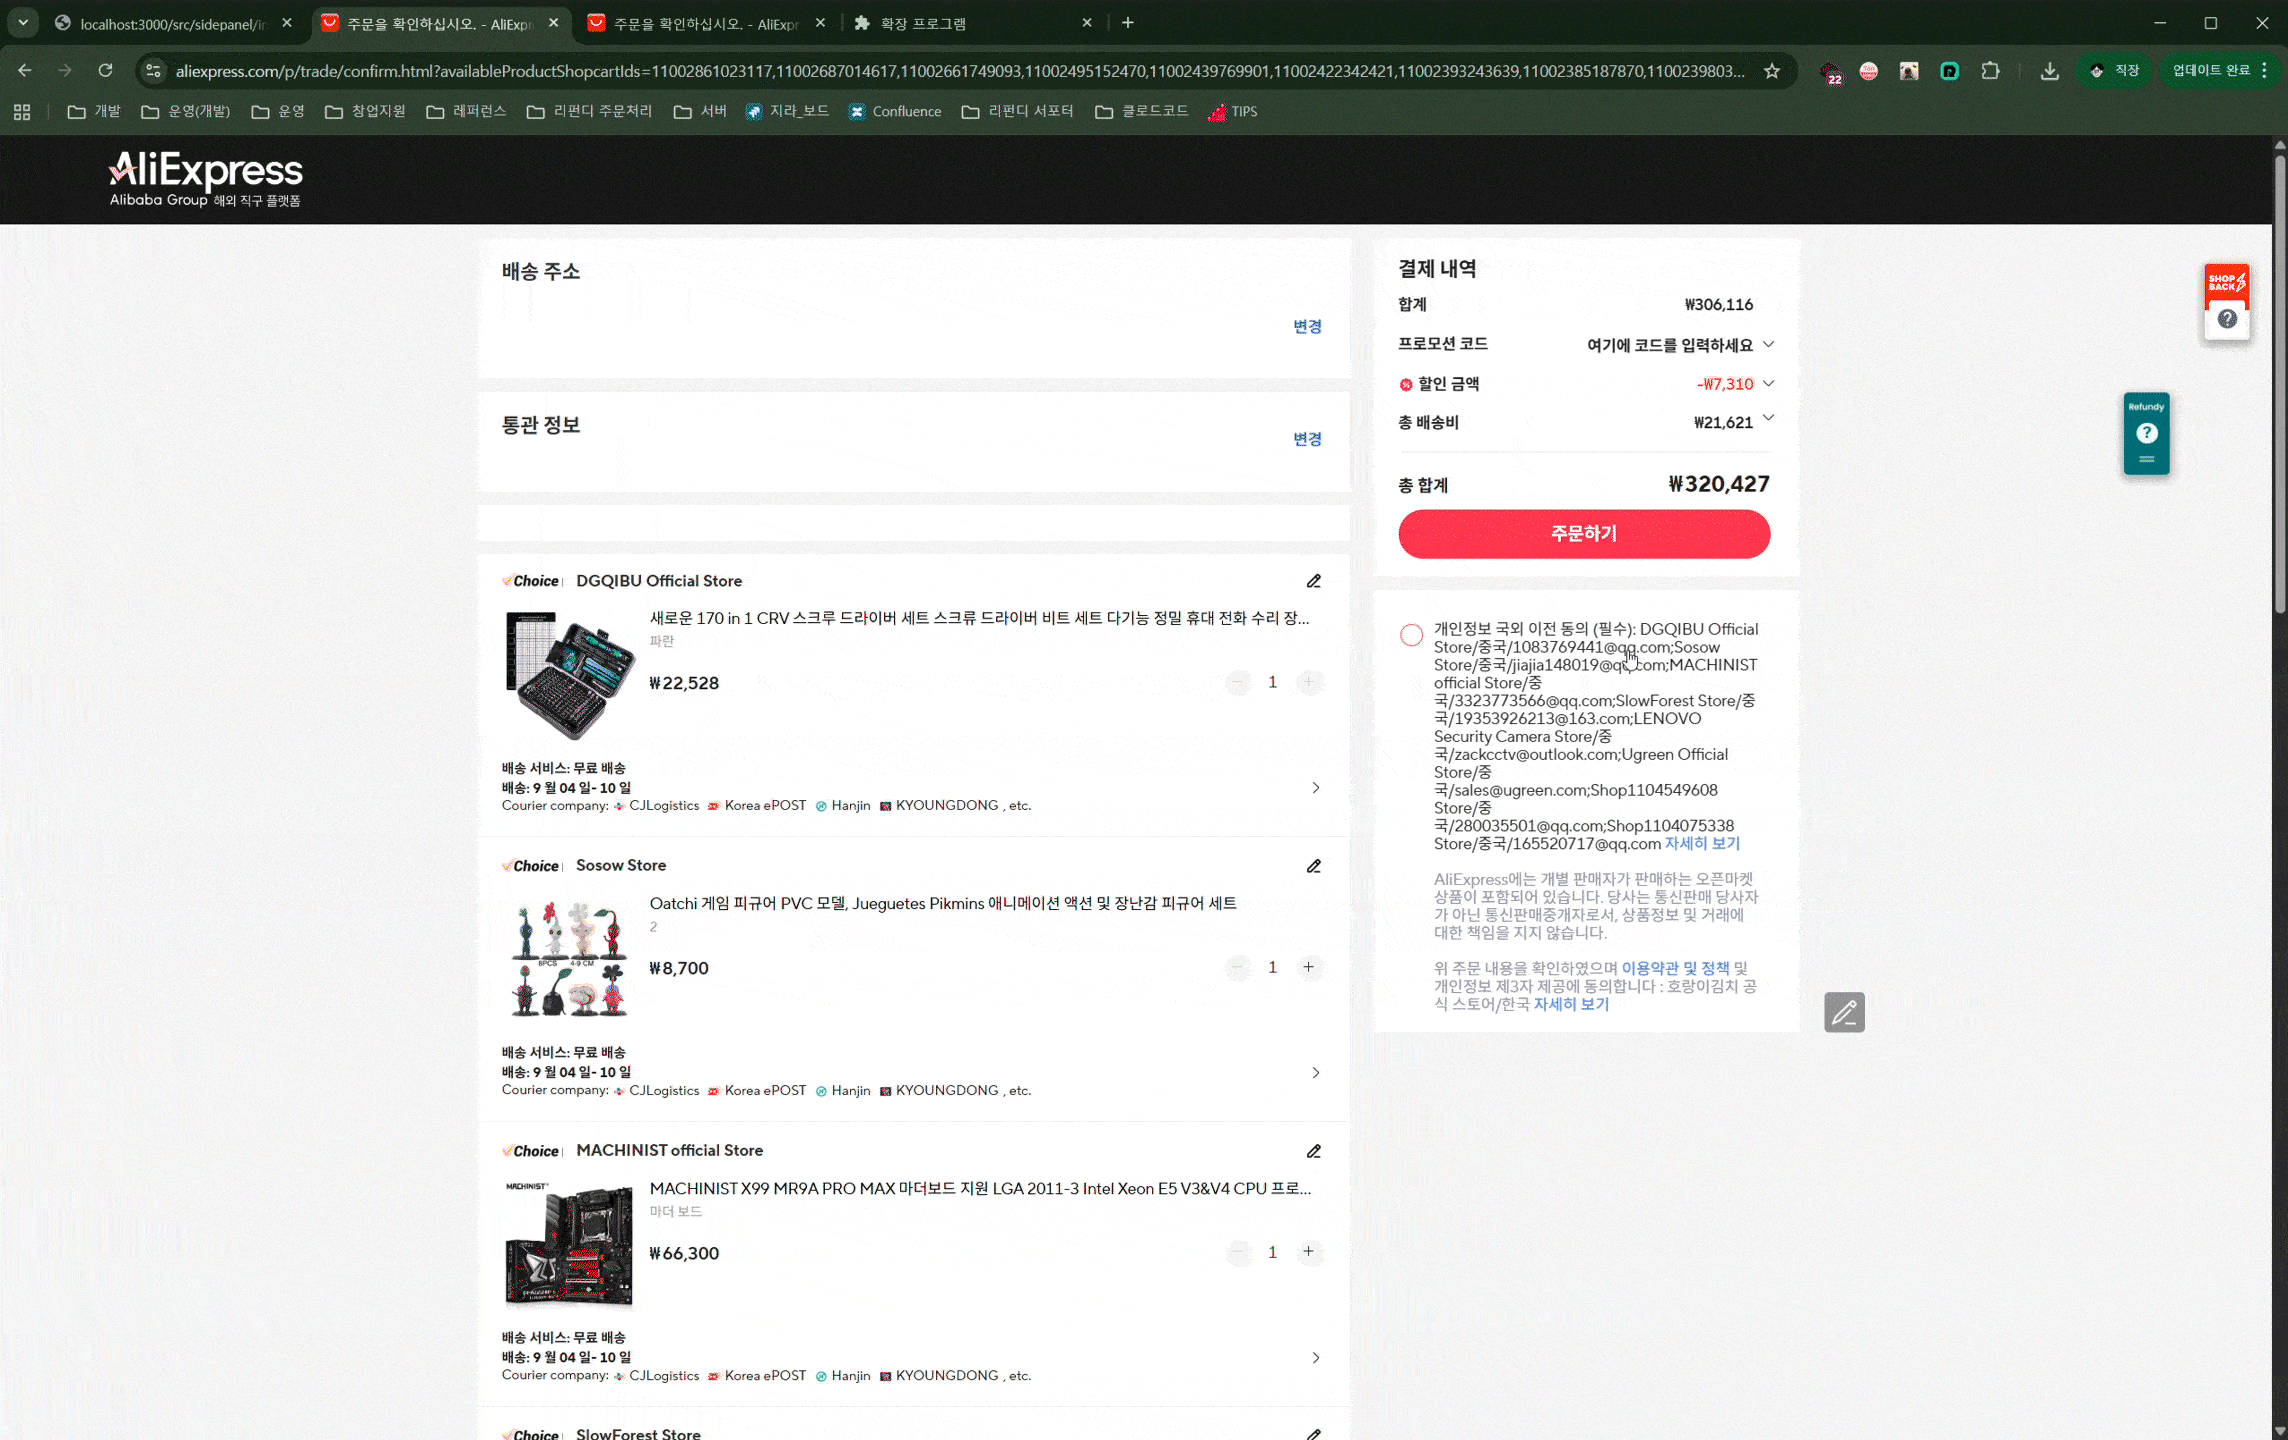Reload the page

tap(105, 71)
